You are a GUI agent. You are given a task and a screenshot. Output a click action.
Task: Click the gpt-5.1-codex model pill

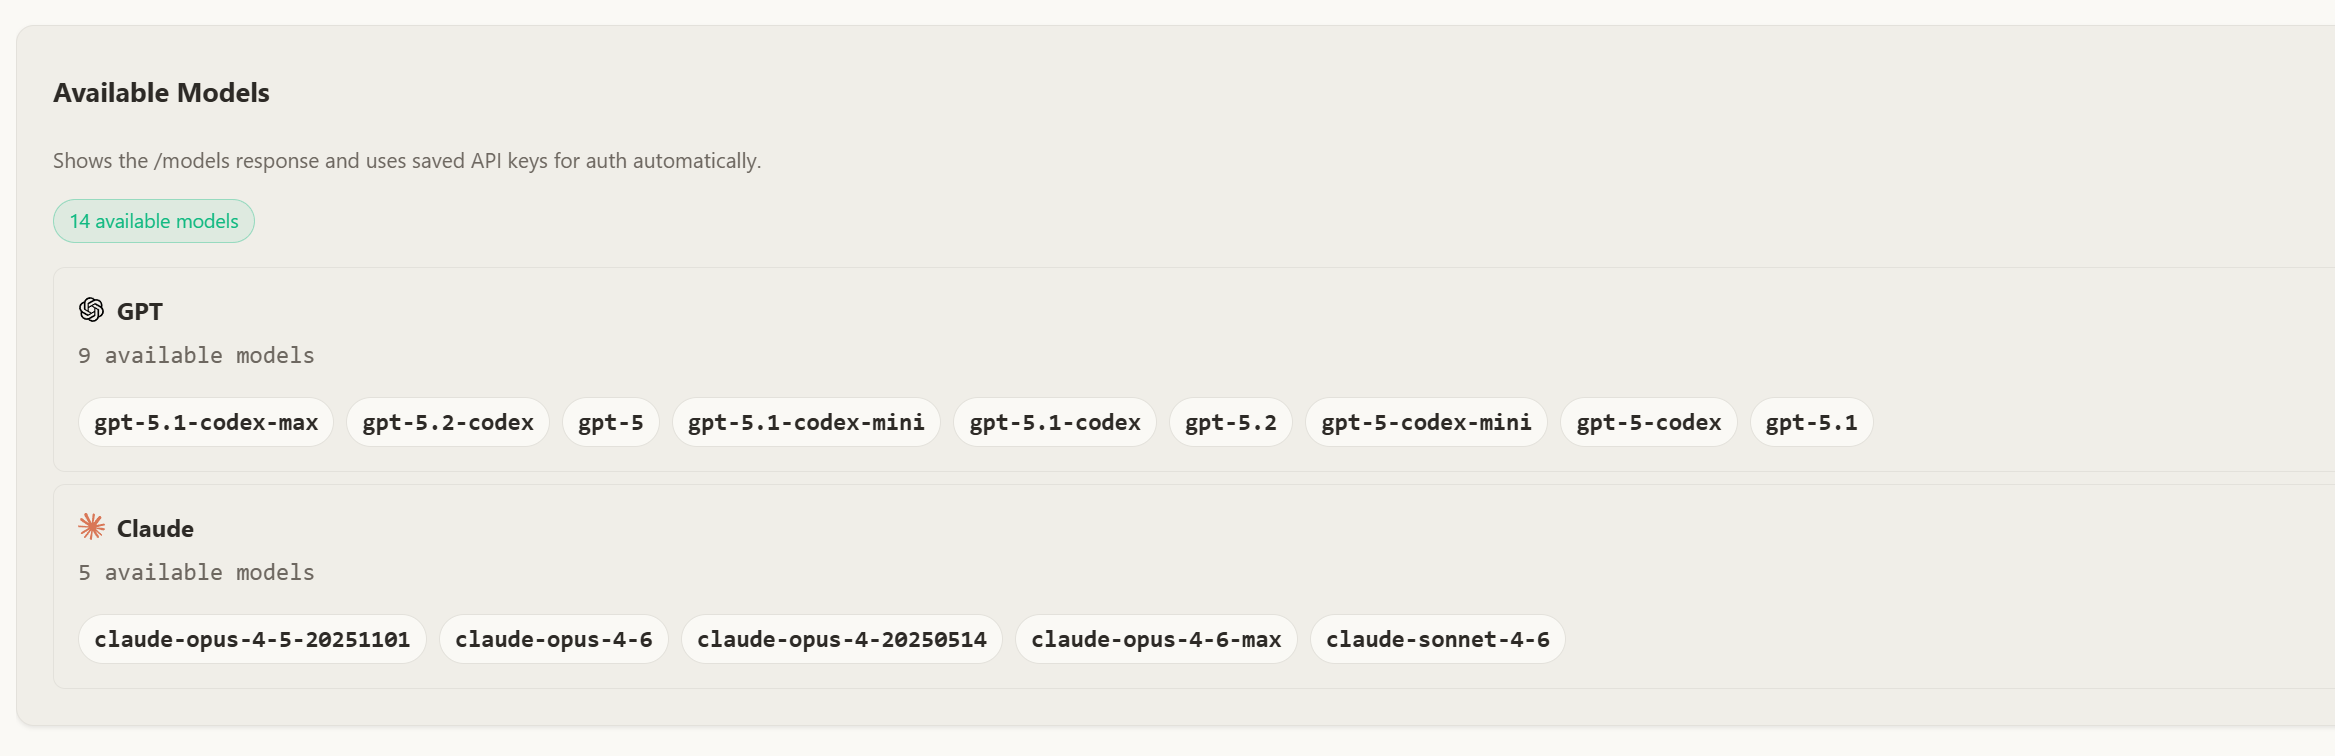point(1054,422)
